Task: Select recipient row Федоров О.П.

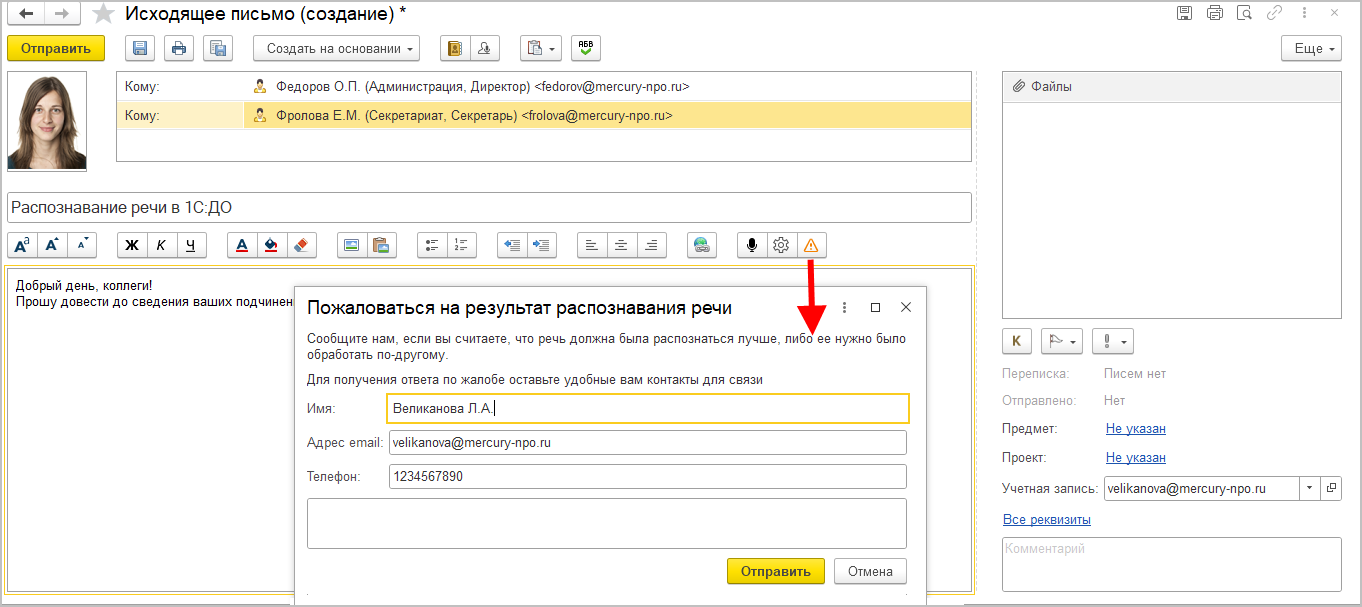Action: click(544, 87)
